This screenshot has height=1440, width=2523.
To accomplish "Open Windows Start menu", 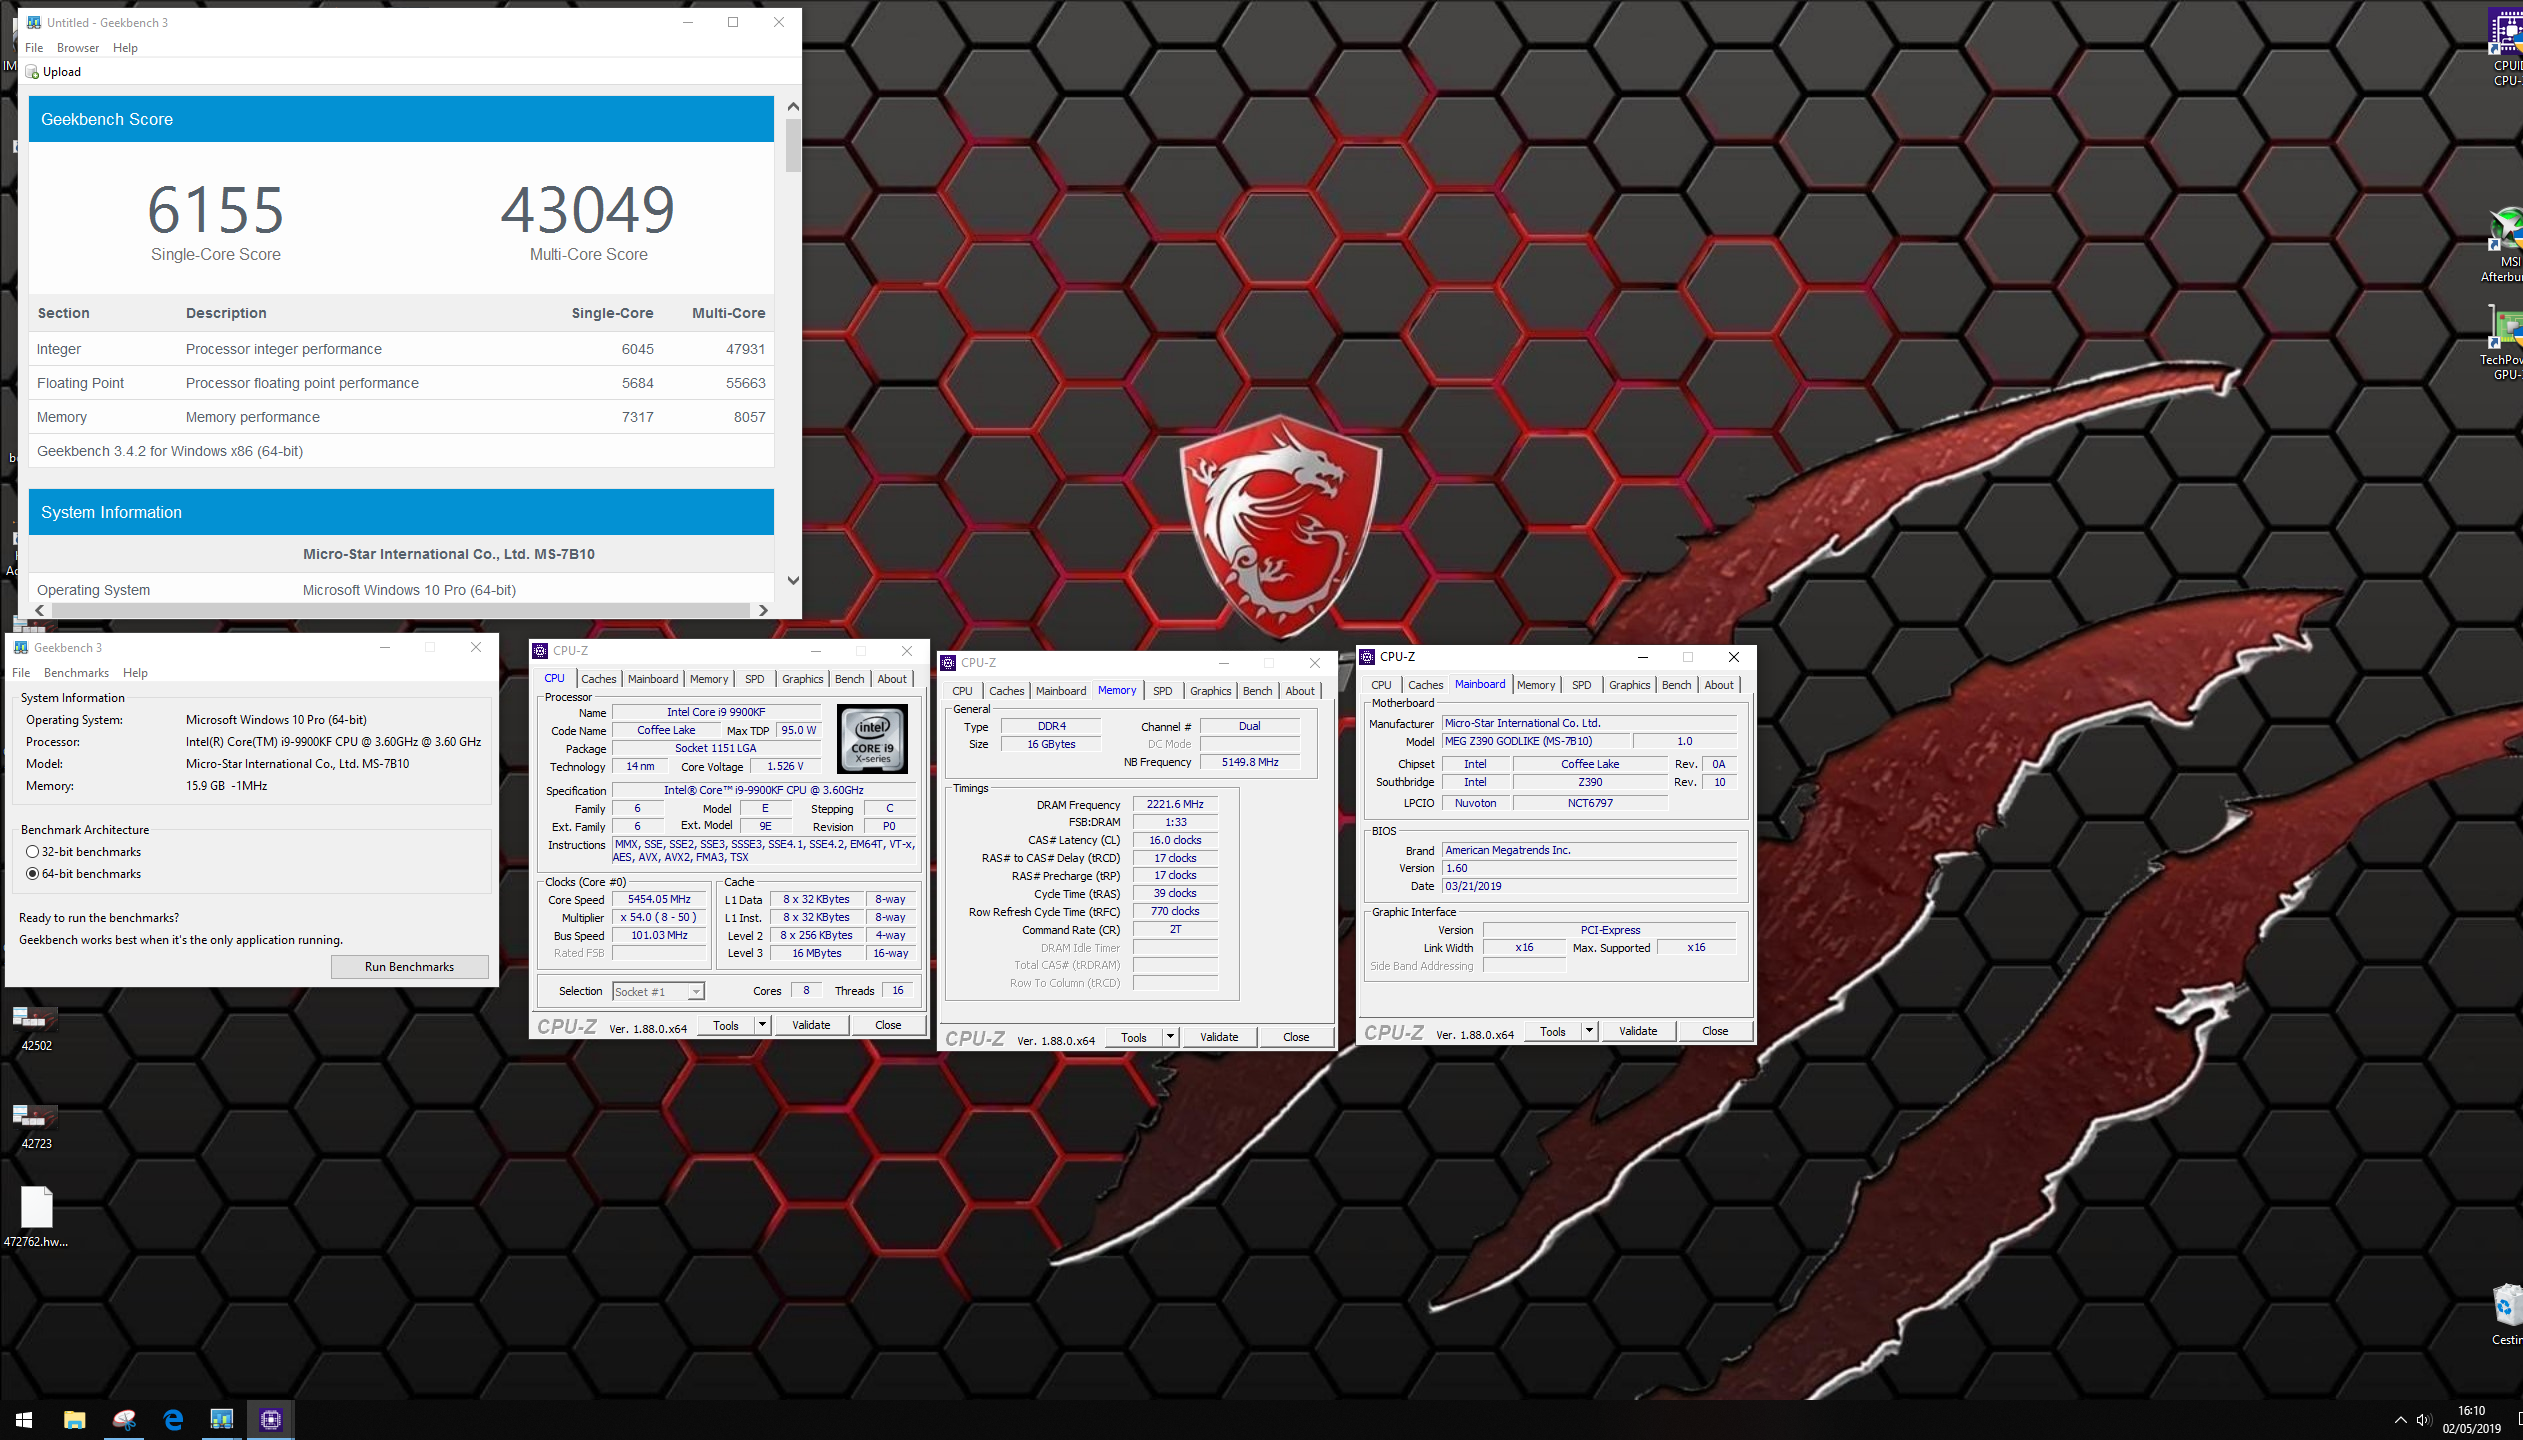I will click(x=24, y=1419).
